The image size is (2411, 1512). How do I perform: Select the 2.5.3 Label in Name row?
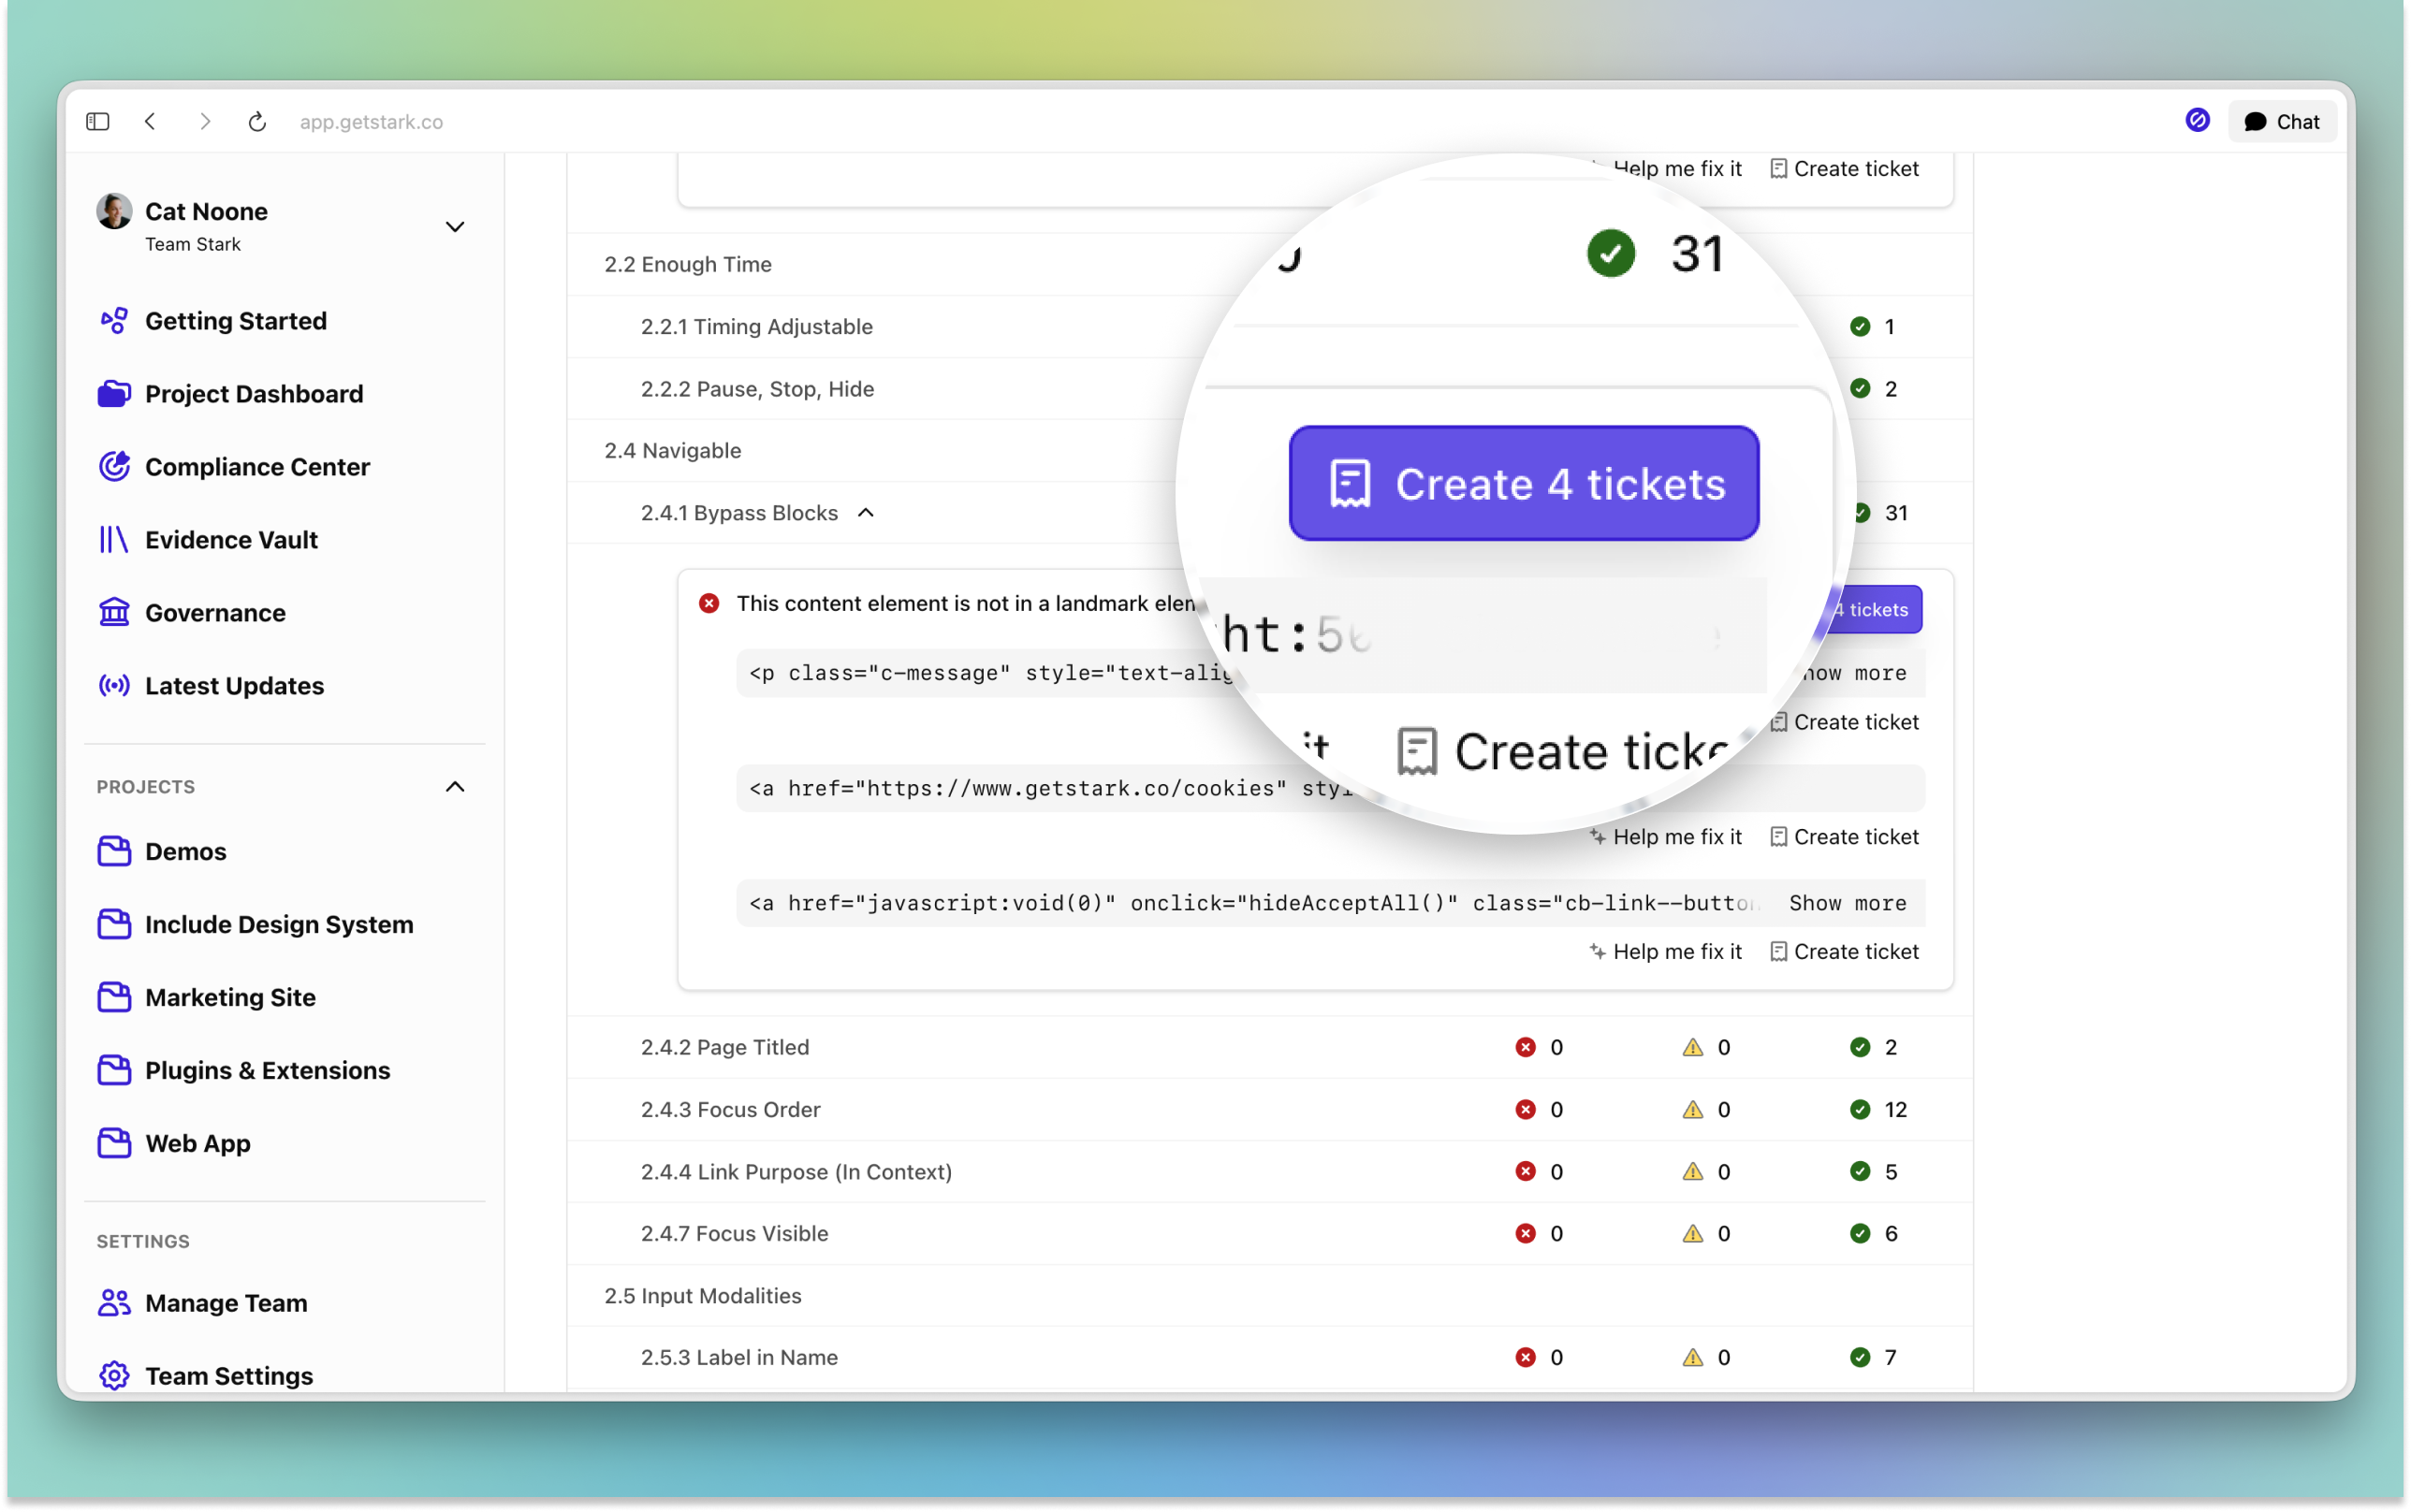click(x=1270, y=1357)
